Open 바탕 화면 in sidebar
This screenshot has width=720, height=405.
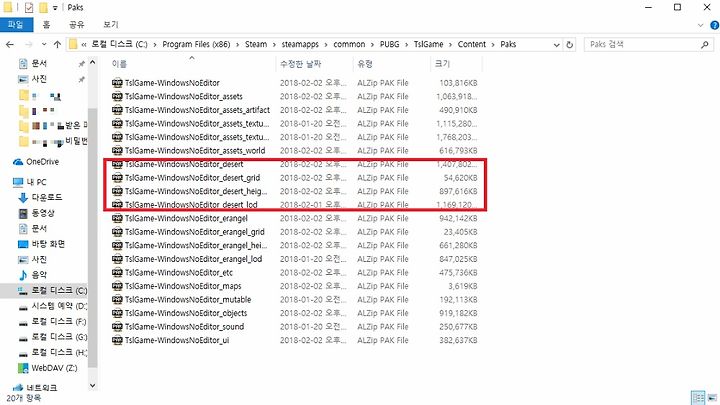(x=41, y=244)
